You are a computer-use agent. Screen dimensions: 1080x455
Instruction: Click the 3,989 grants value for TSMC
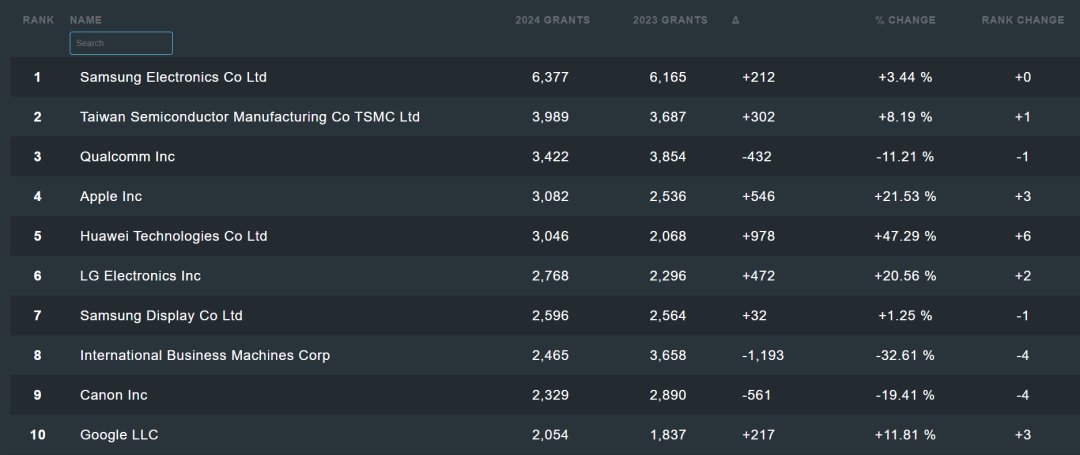coord(550,117)
